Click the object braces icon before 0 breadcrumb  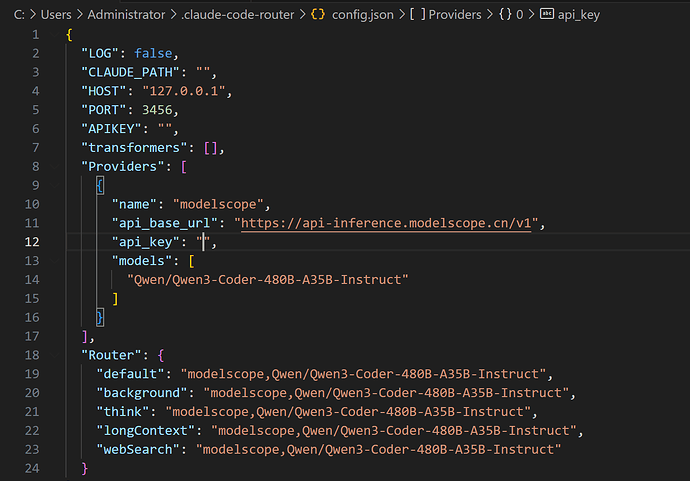click(505, 15)
